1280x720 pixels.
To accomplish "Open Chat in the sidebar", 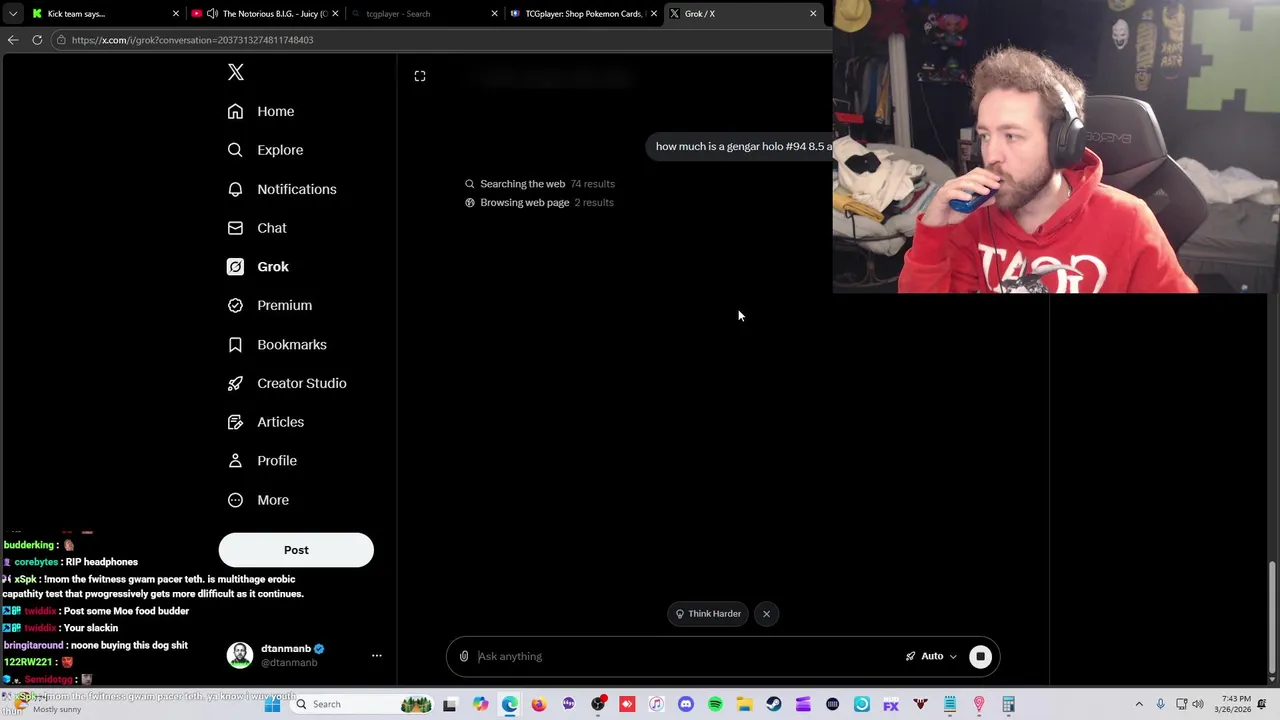I will (x=257, y=228).
